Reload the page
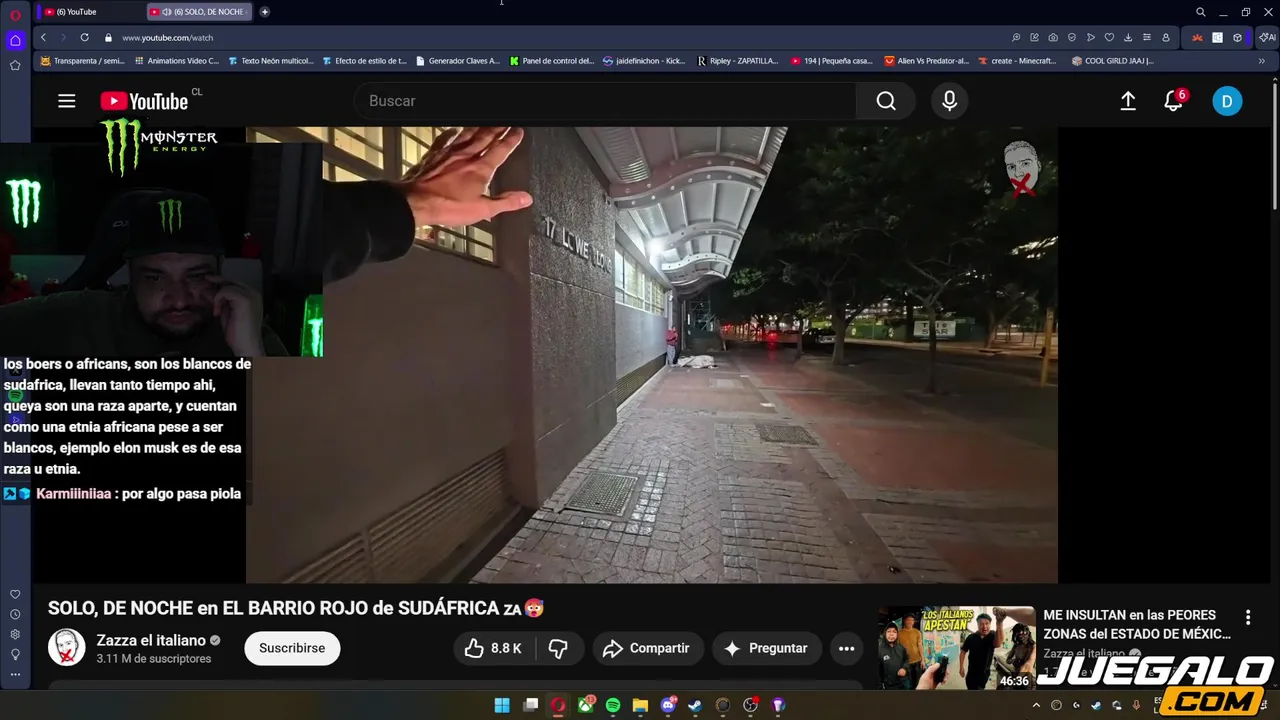The height and width of the screenshot is (720, 1280). pyautogui.click(x=84, y=37)
